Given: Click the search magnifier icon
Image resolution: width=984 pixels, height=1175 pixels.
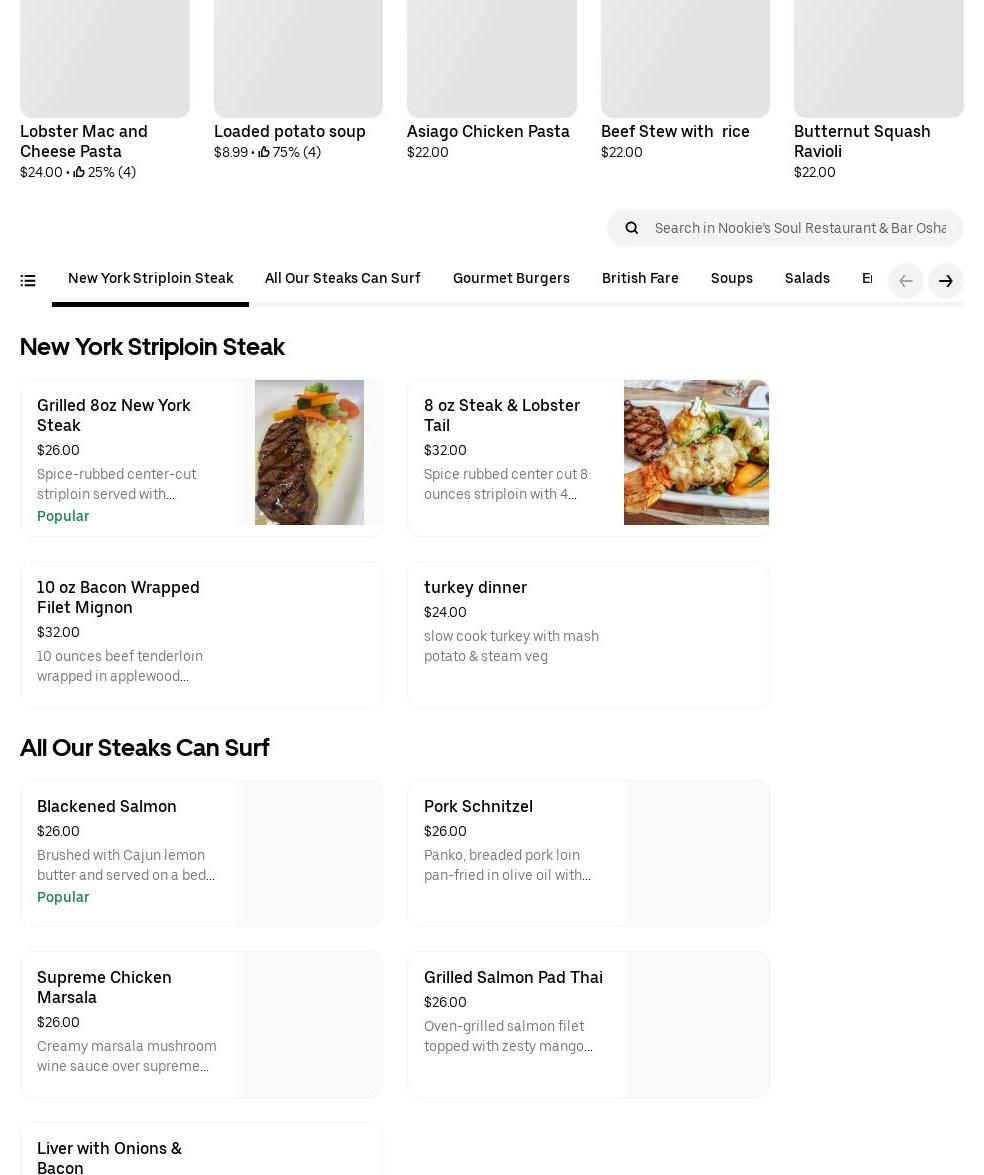Looking at the screenshot, I should (x=632, y=228).
